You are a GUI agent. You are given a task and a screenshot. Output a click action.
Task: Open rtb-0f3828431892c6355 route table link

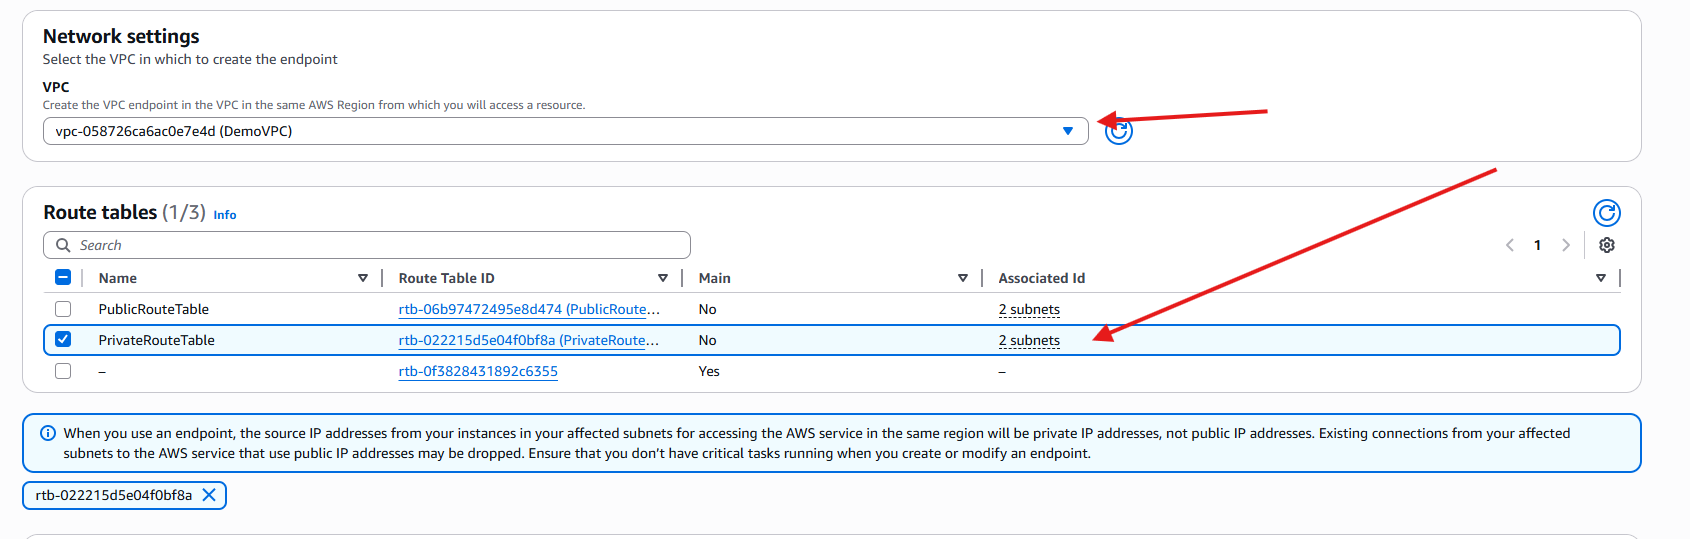pyautogui.click(x=478, y=371)
